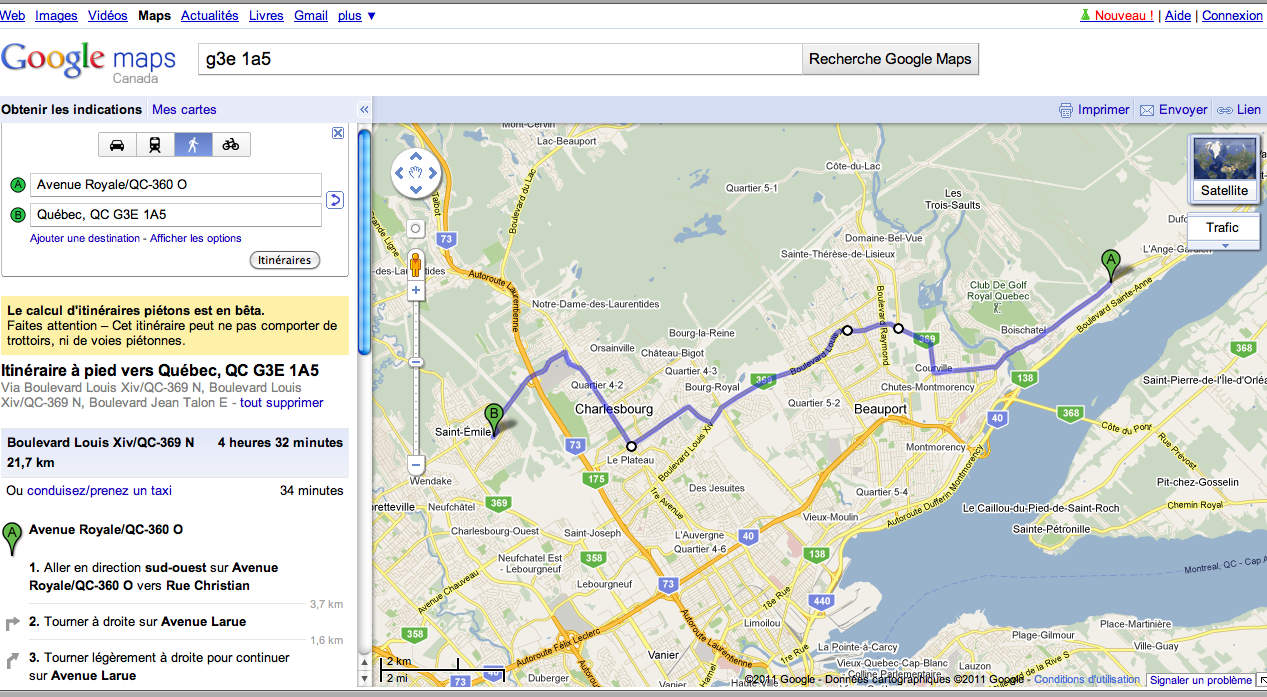Select the walking travel mode icon

pos(193,144)
